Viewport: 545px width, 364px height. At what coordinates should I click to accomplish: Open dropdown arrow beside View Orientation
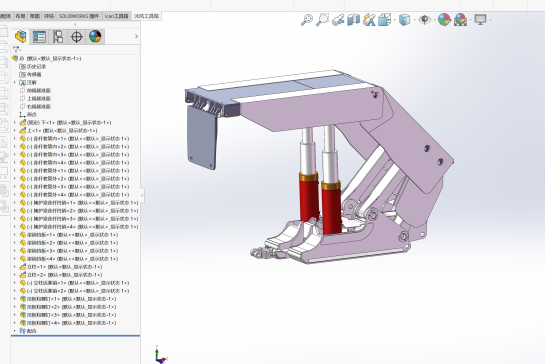[395, 20]
